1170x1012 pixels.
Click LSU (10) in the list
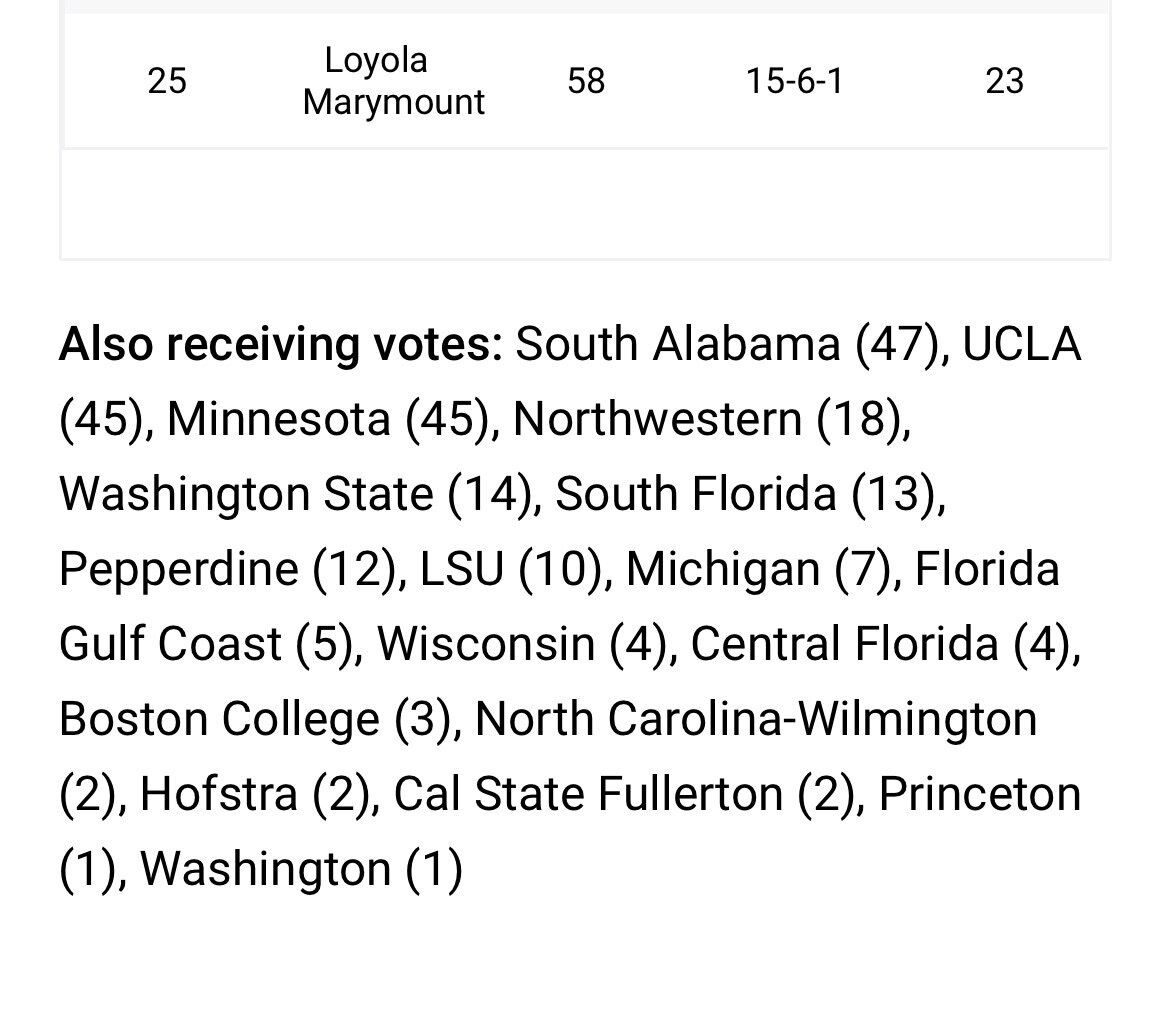click(510, 569)
